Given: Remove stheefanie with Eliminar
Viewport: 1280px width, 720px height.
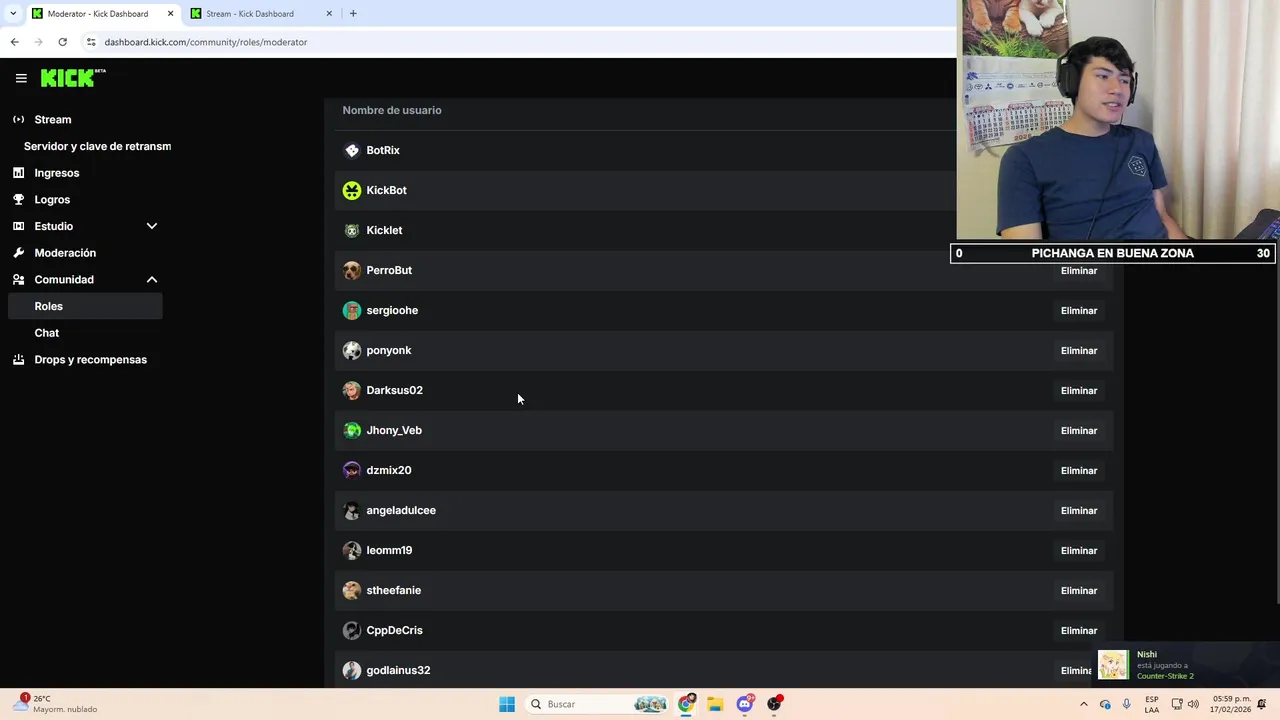Looking at the screenshot, I should tap(1079, 591).
